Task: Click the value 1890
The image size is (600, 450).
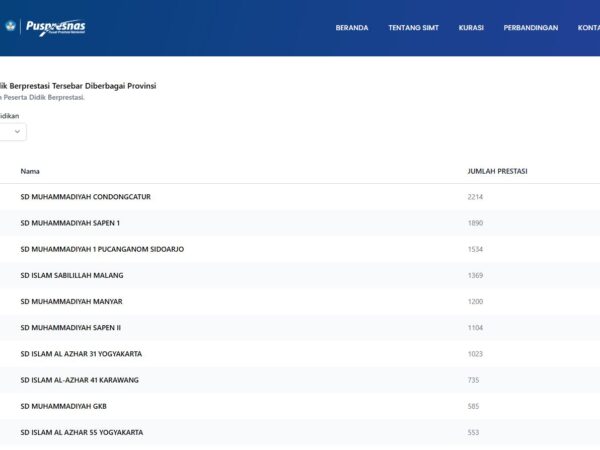Action: click(475, 223)
